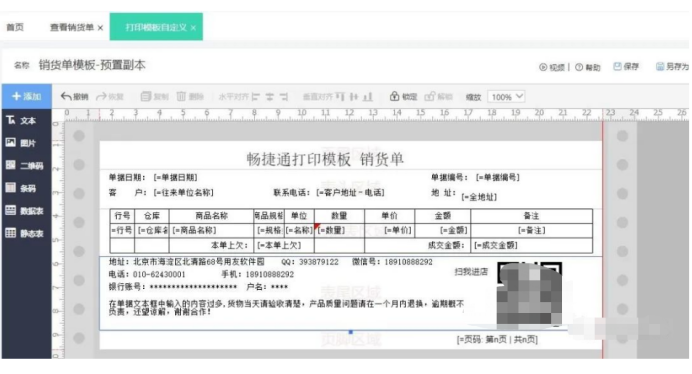The width and height of the screenshot is (692, 374).
Task: Select the 电话: 010-62430001 text
Action: coord(147,274)
